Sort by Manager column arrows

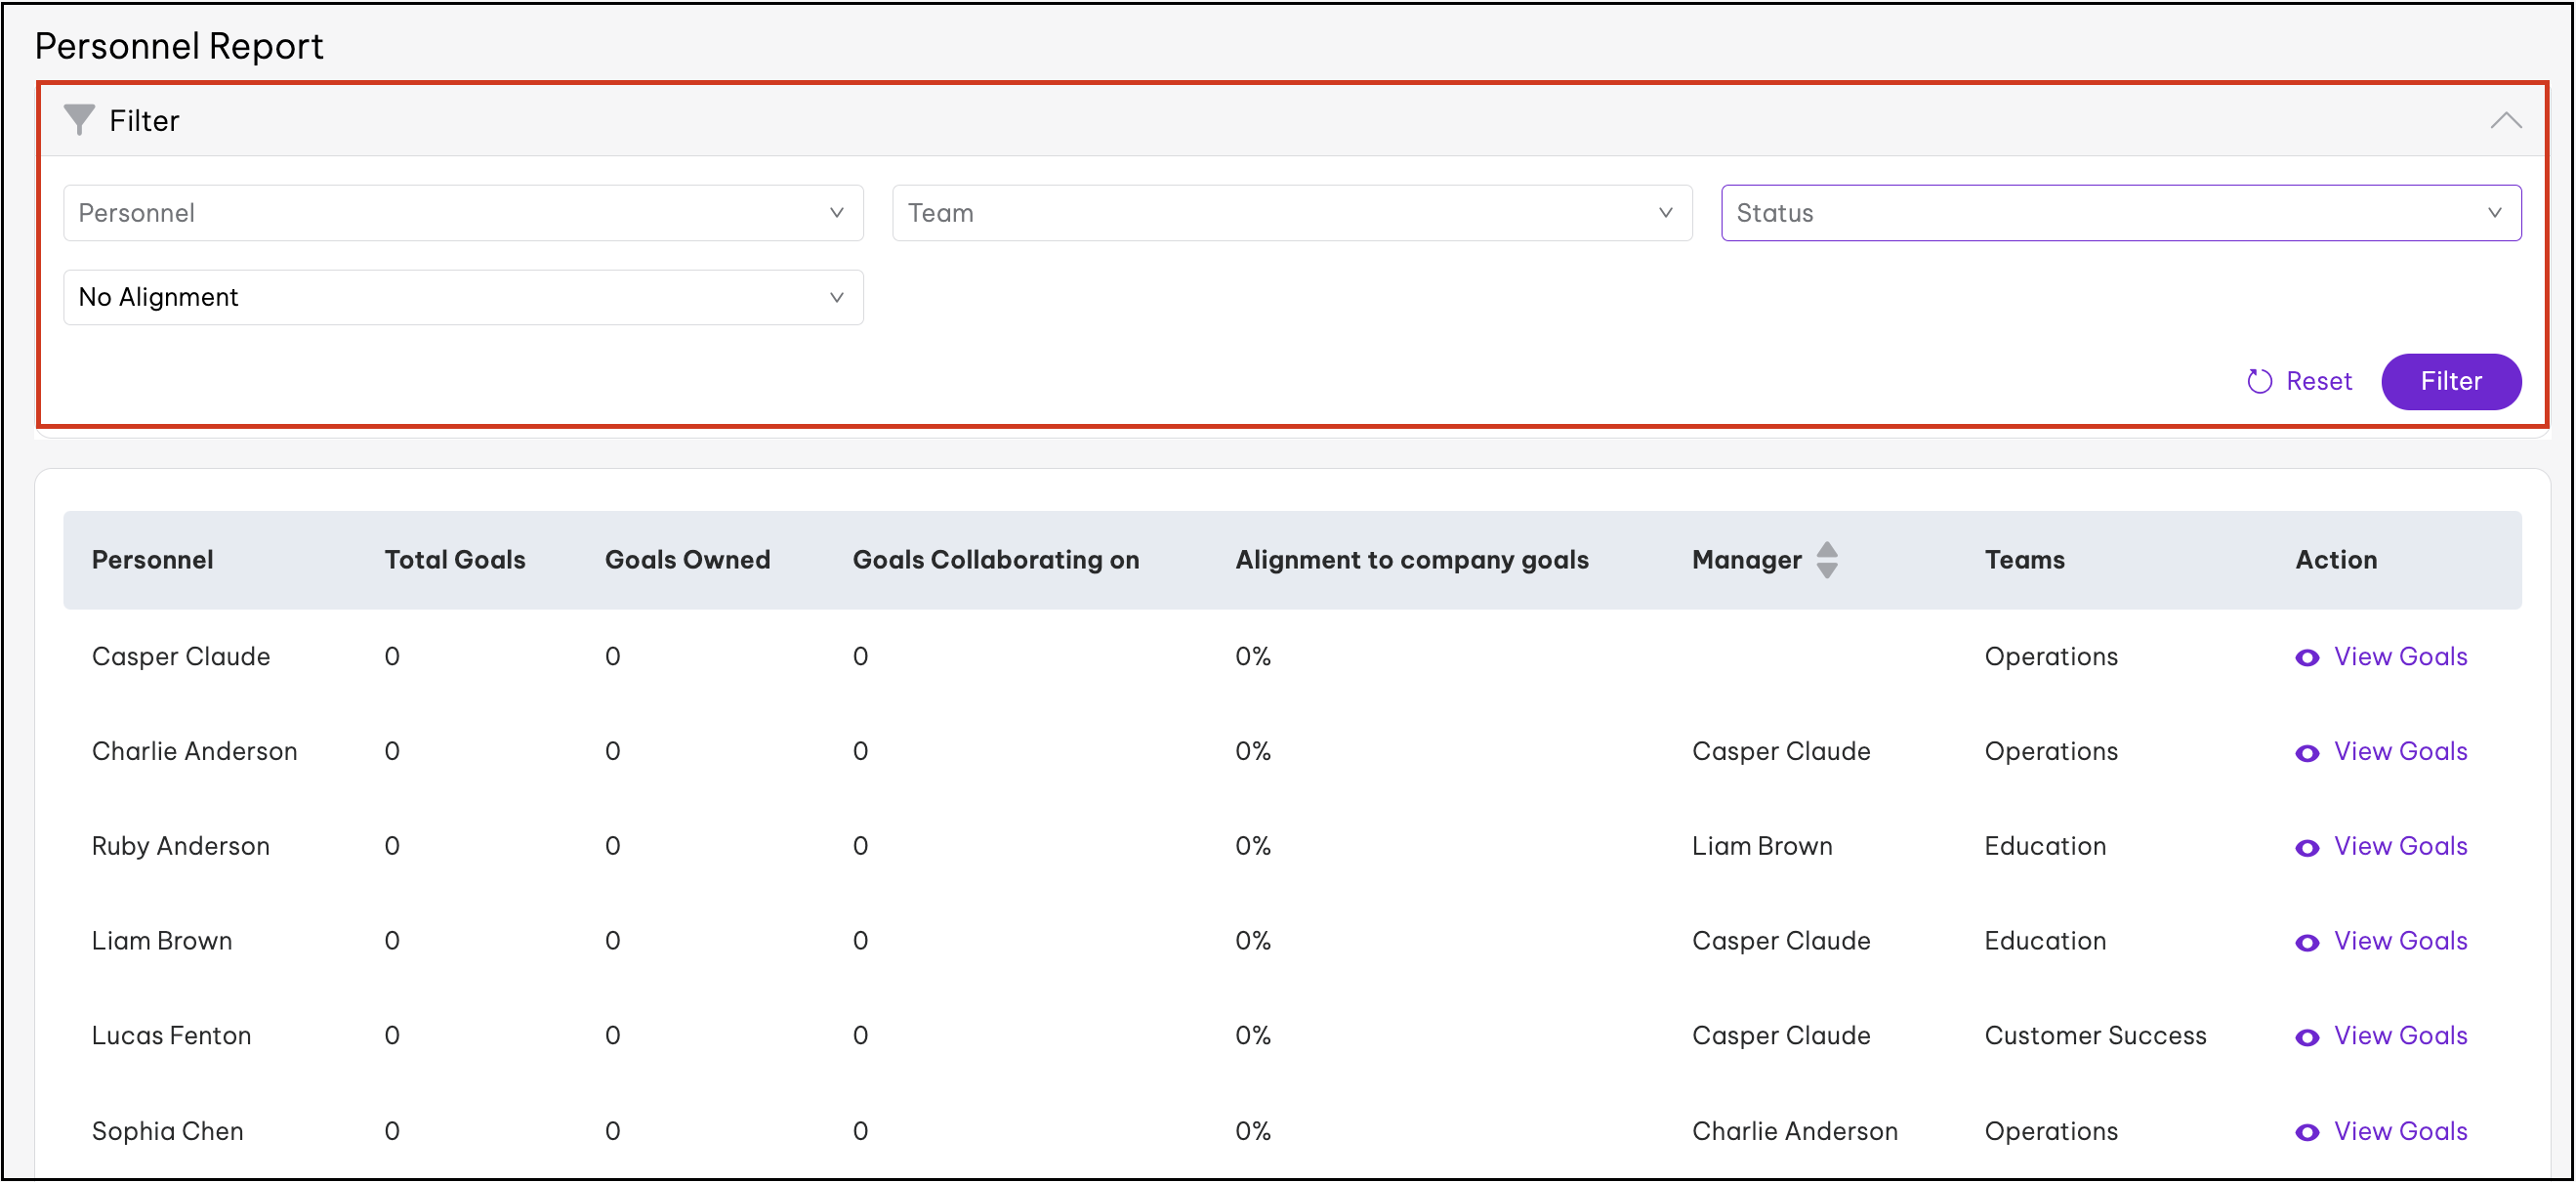coord(1827,560)
